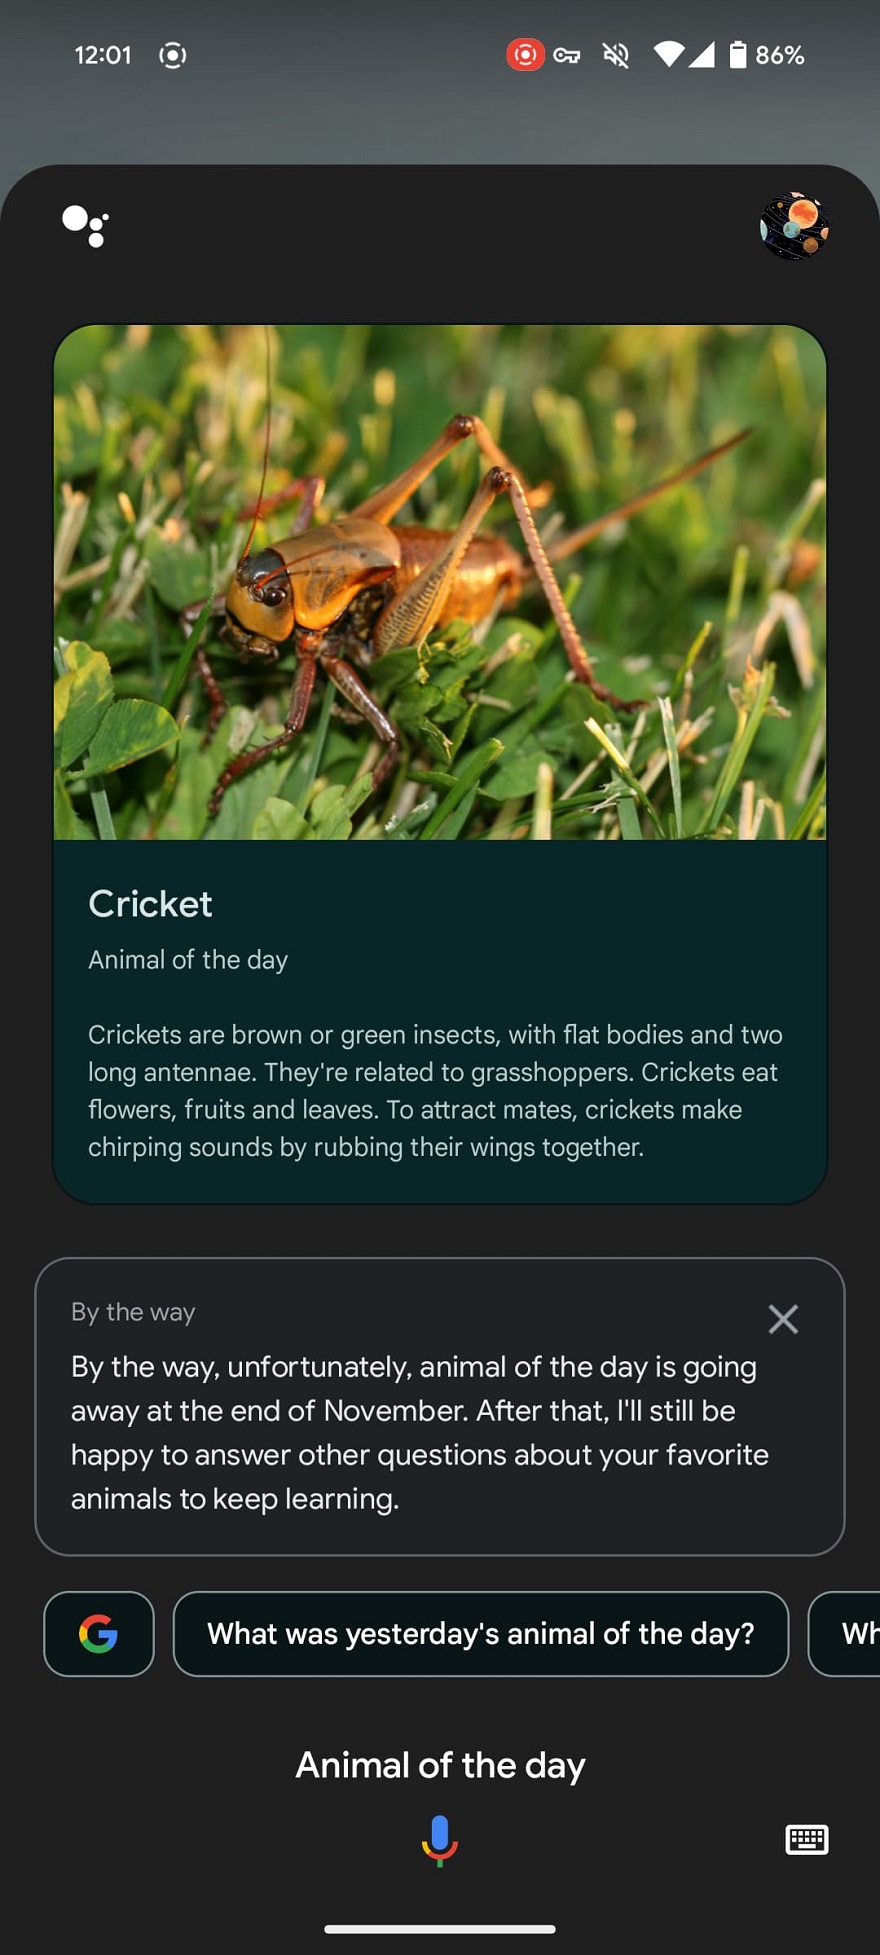This screenshot has width=880, height=1955.
Task: Tap the 12:01 clock in status bar
Action: (x=103, y=55)
